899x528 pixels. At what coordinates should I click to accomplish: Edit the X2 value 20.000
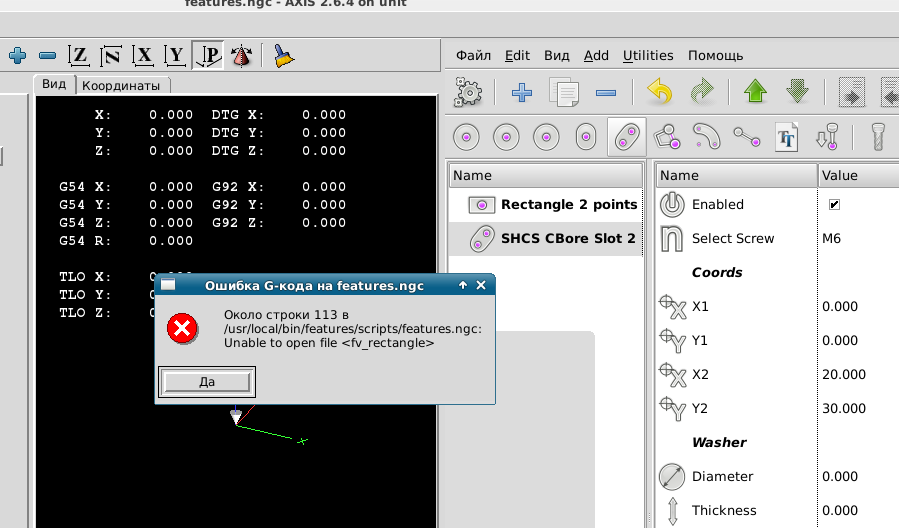click(844, 374)
